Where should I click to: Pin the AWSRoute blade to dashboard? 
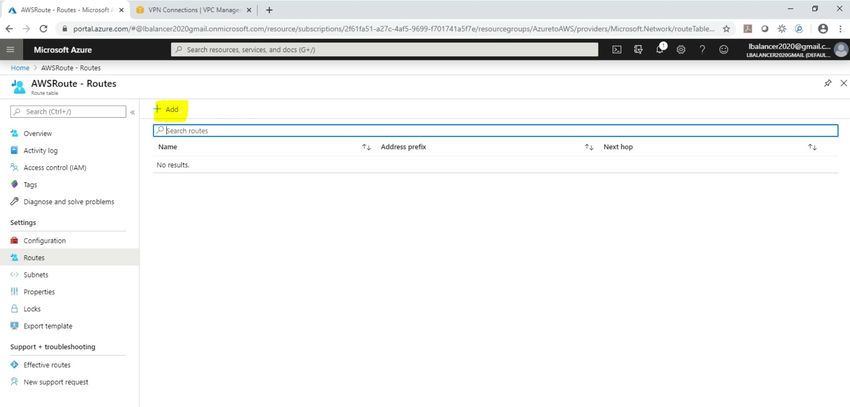click(x=827, y=83)
